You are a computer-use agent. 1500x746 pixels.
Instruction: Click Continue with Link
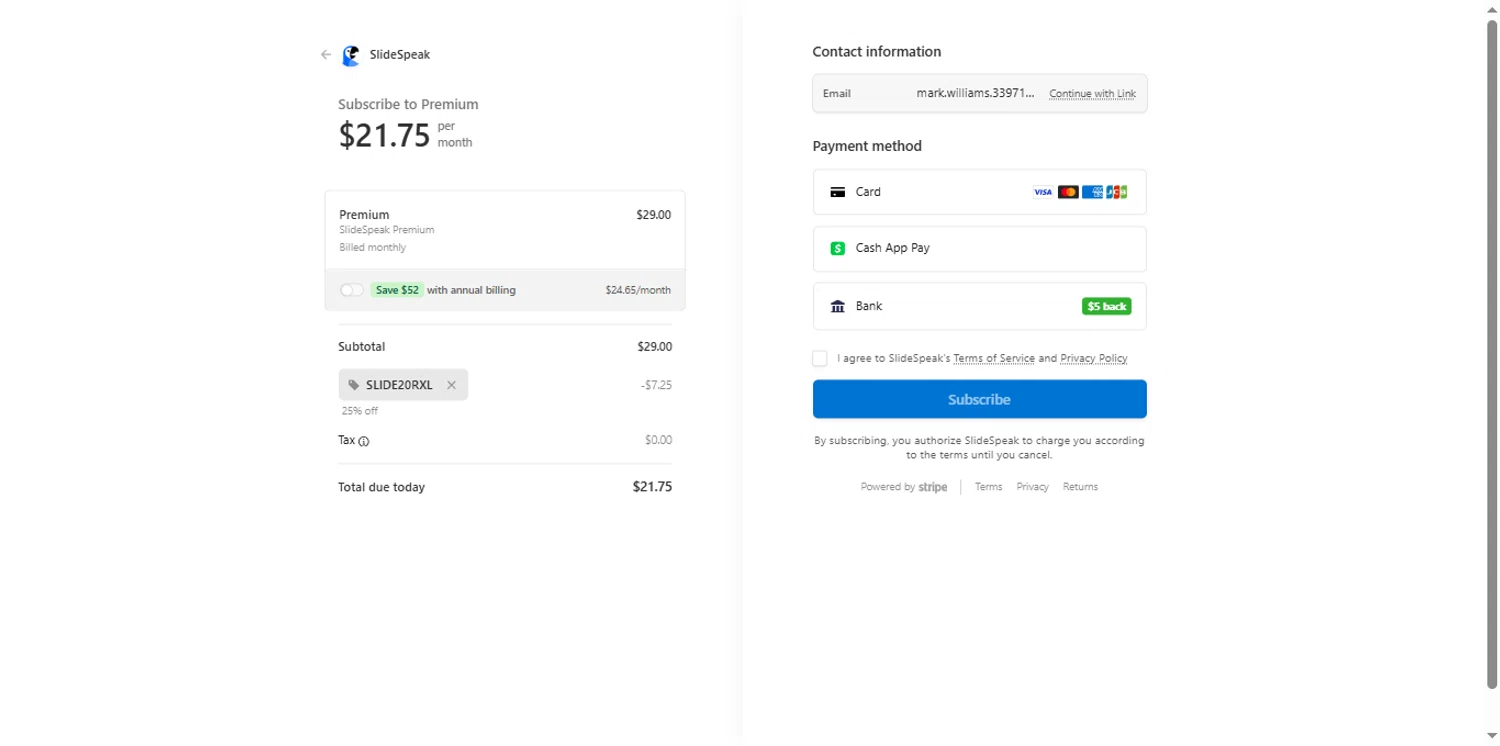(1092, 94)
